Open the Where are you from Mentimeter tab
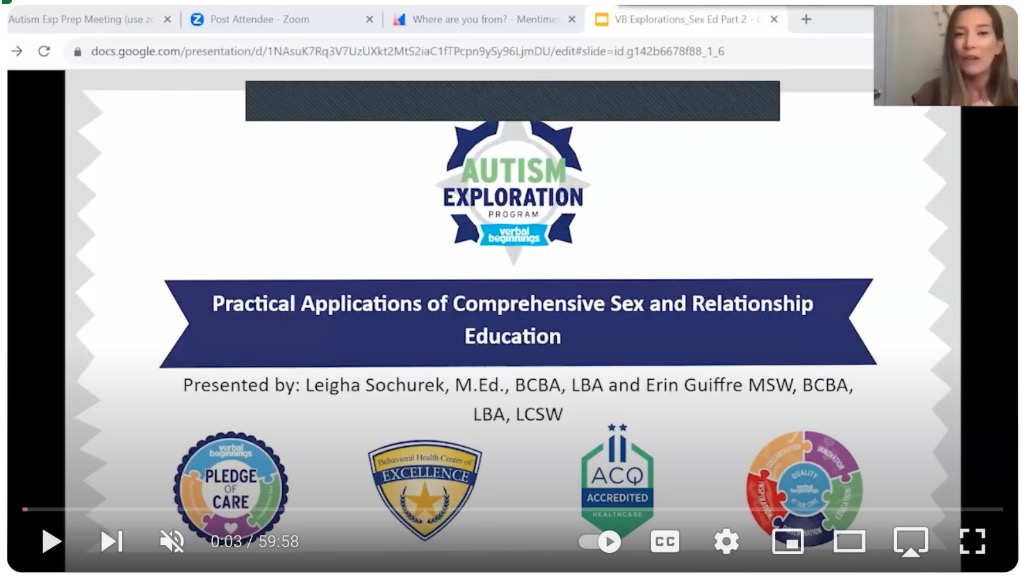 (x=484, y=20)
